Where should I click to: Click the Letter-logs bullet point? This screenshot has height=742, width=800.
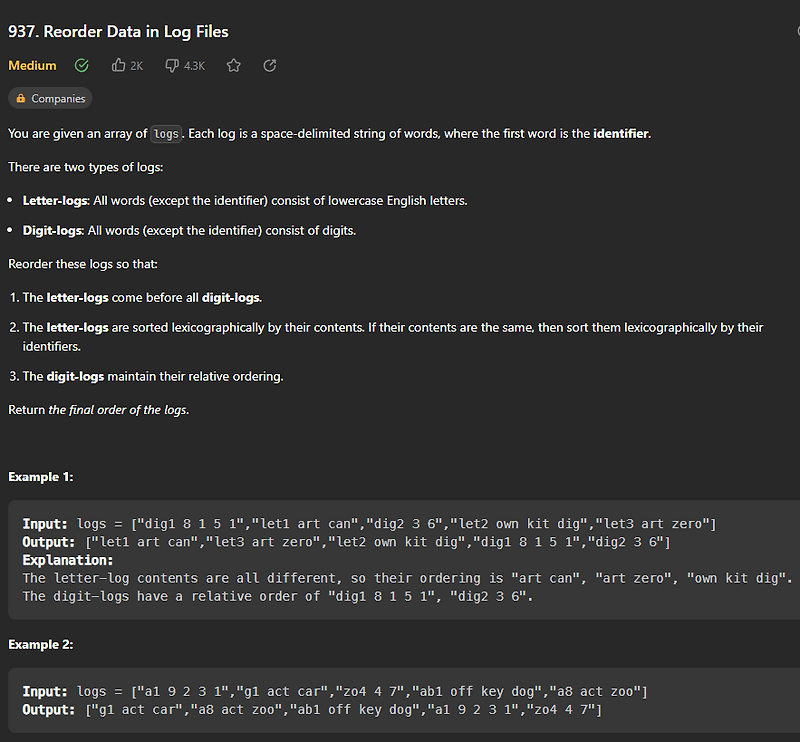(x=245, y=200)
